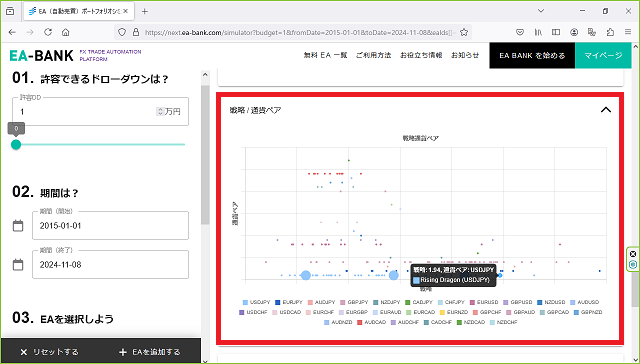Click the leftmost large USDJPY bubble
Viewport: 640px width, 364px height.
pos(306,275)
